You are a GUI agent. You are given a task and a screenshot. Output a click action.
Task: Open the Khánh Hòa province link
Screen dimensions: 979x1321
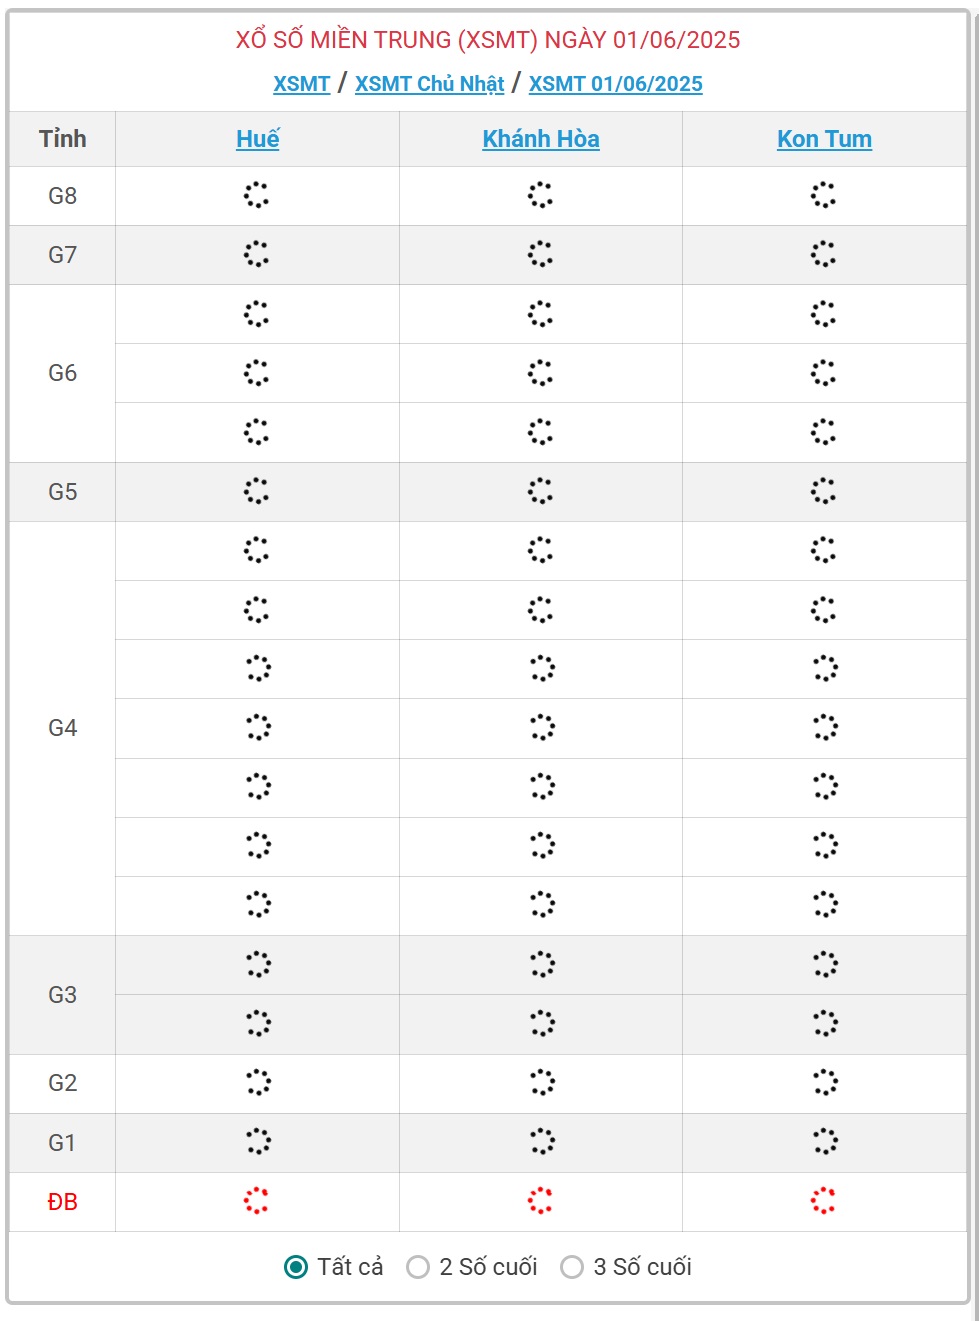[x=541, y=139]
